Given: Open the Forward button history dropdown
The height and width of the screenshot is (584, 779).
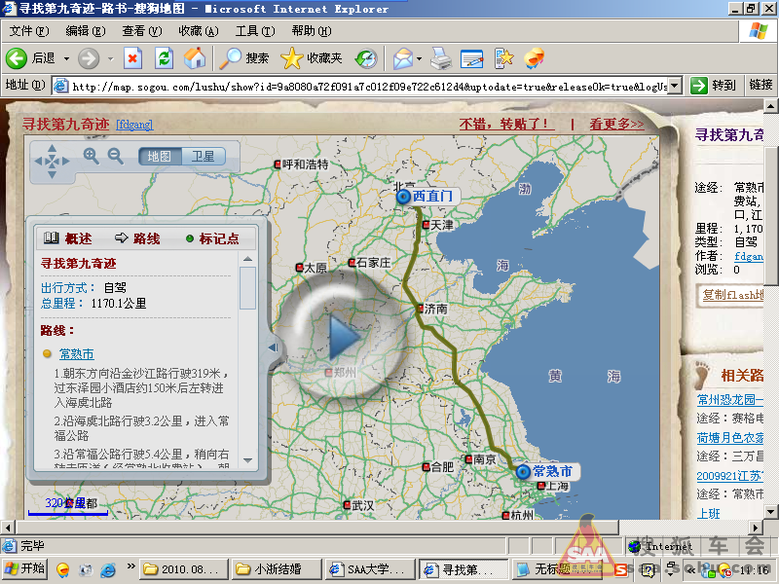Looking at the screenshot, I should [x=111, y=59].
